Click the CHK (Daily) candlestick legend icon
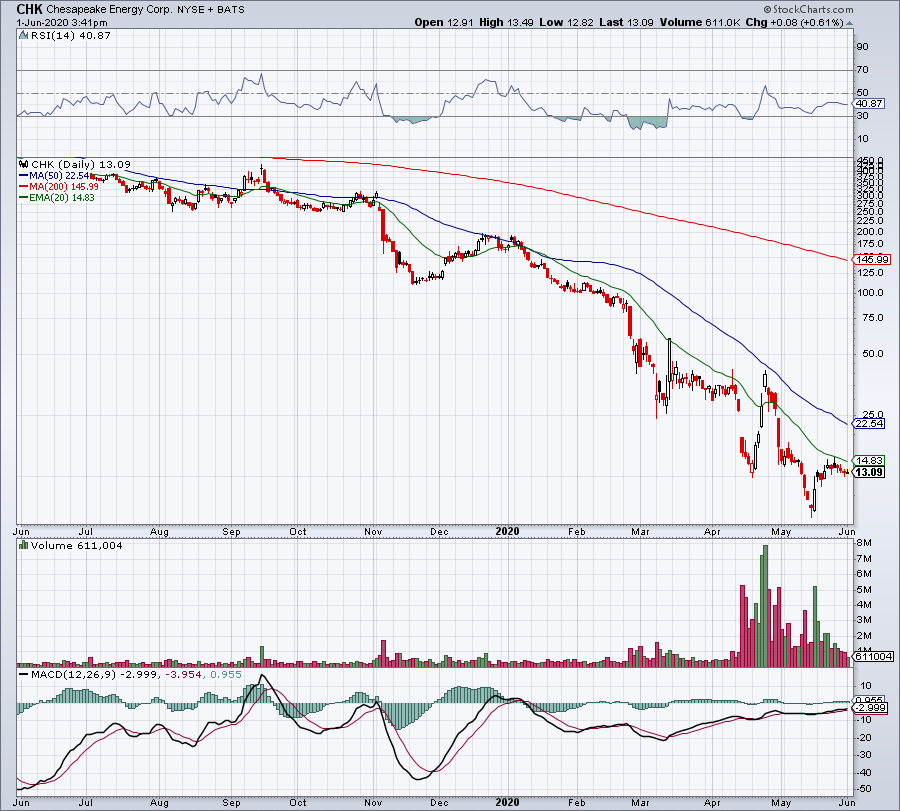Viewport: 900px width, 811px height. coord(22,164)
